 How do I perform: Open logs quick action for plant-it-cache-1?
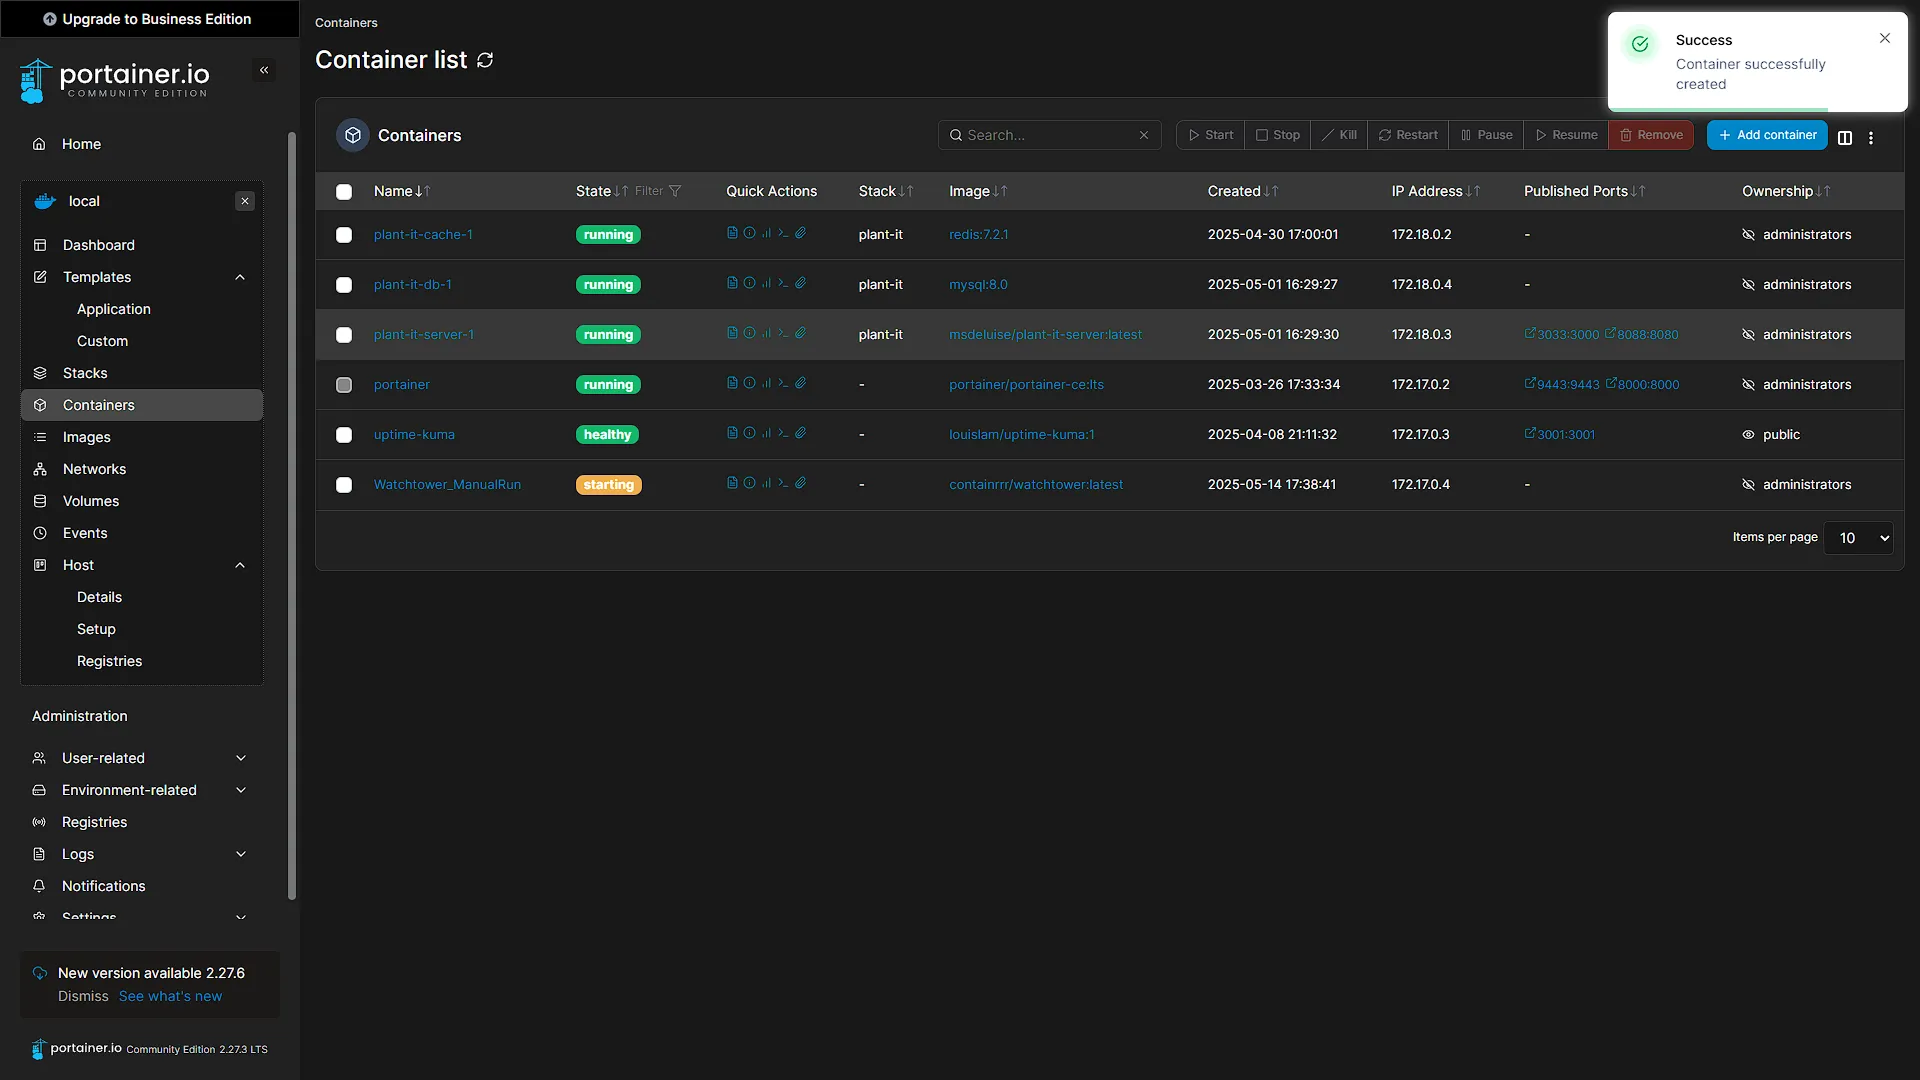click(x=732, y=233)
